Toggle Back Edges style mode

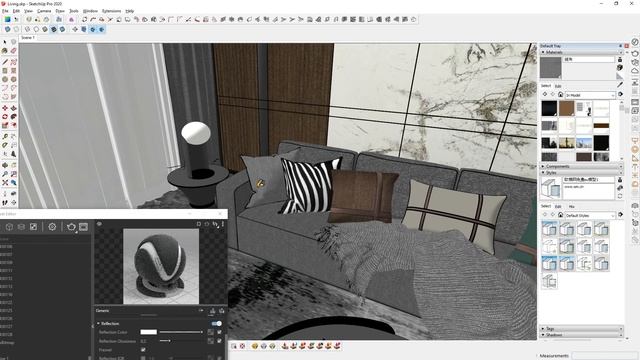[16, 29]
